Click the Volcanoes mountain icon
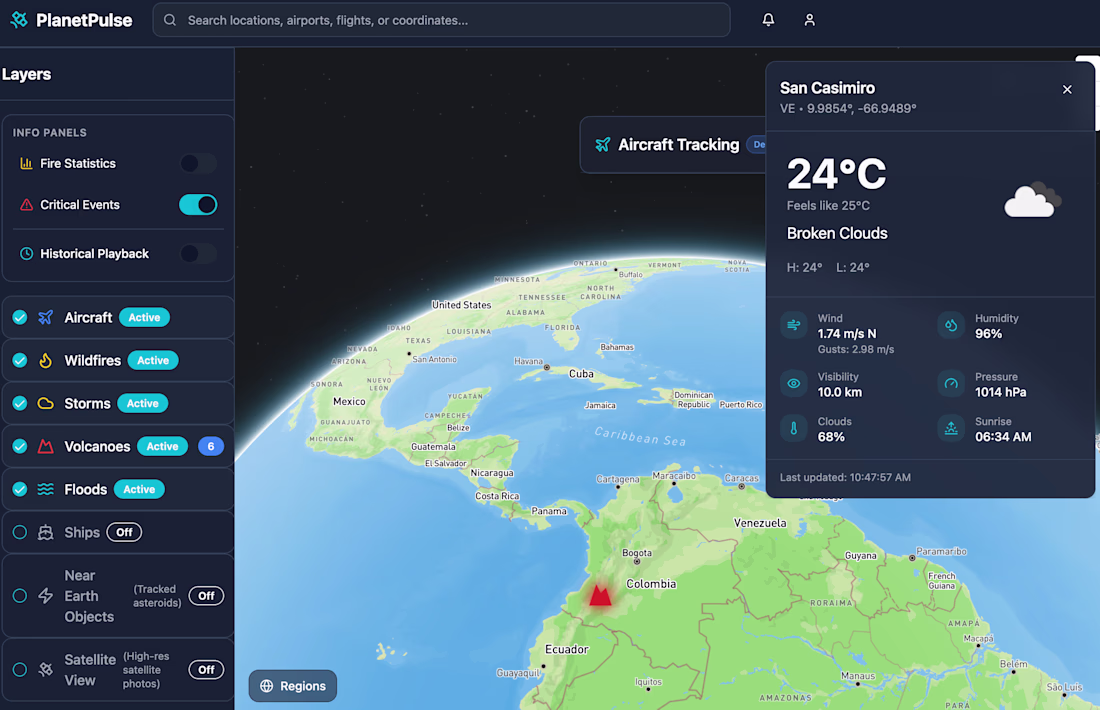 46,446
